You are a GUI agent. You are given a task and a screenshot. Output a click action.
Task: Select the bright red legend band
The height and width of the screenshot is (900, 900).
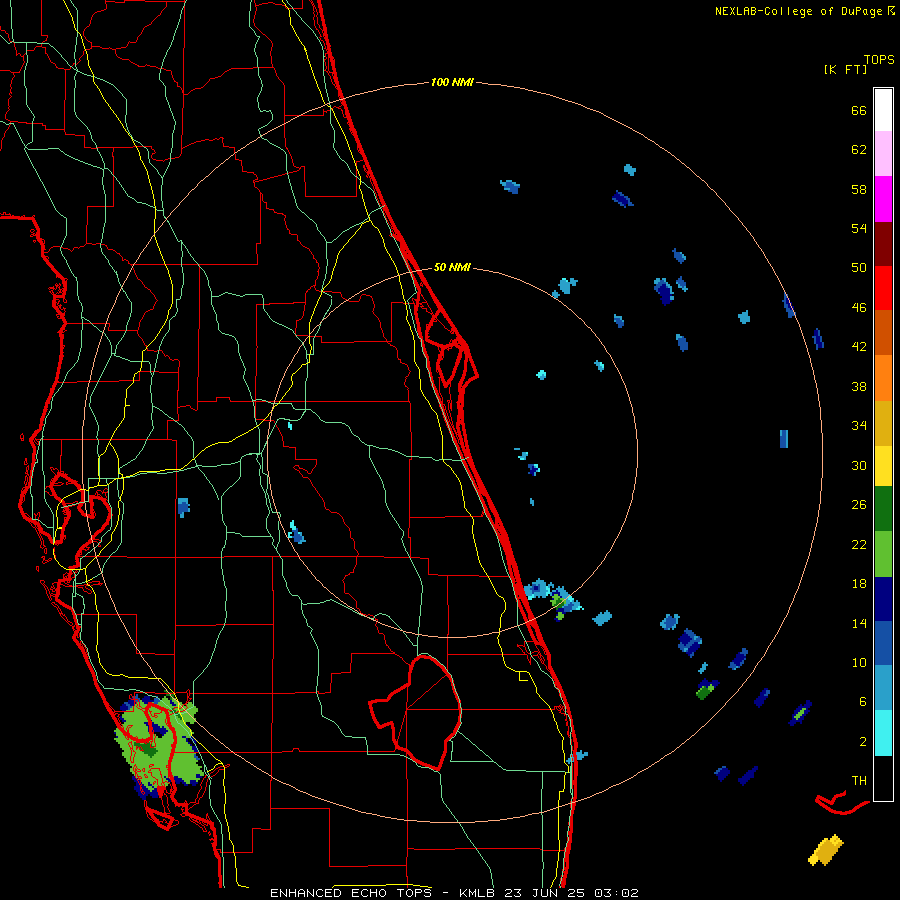coord(883,288)
